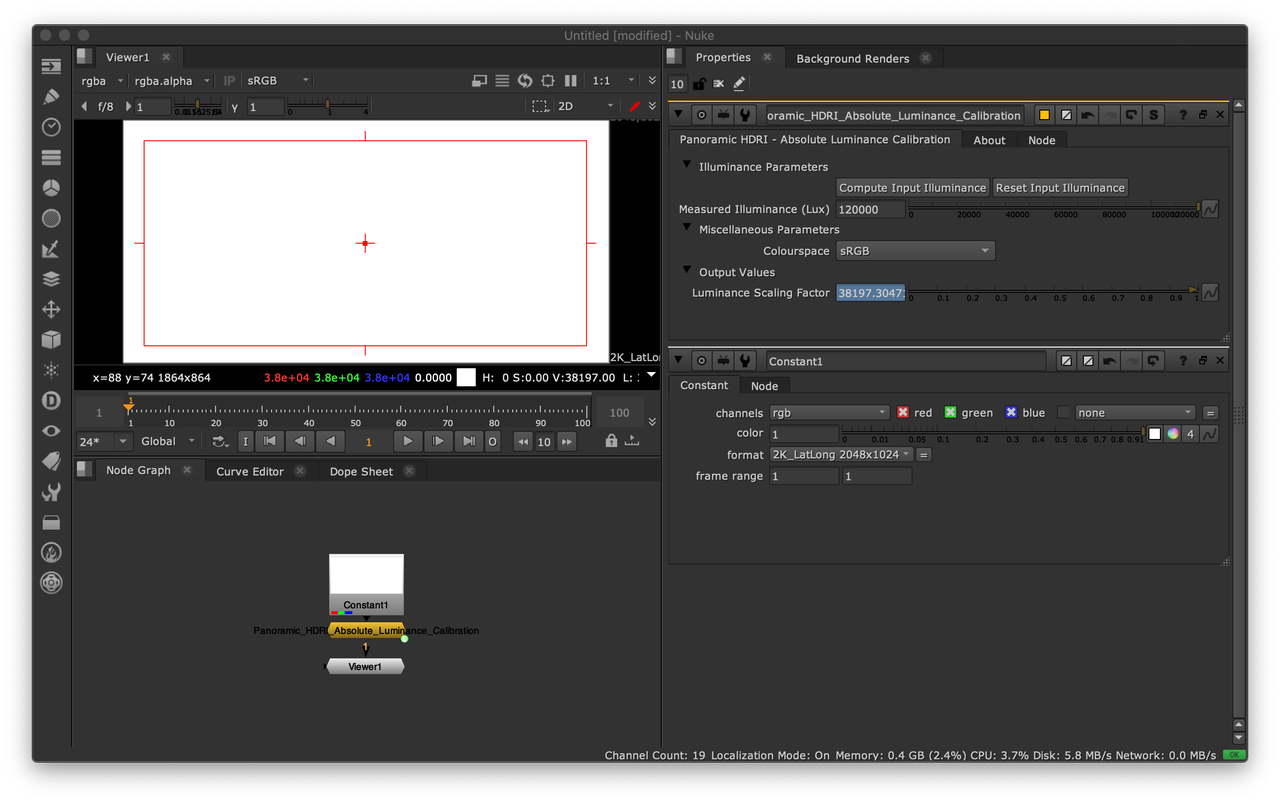The image size is (1280, 802).
Task: Open the Node tab of Constant1 panel
Action: 764,386
